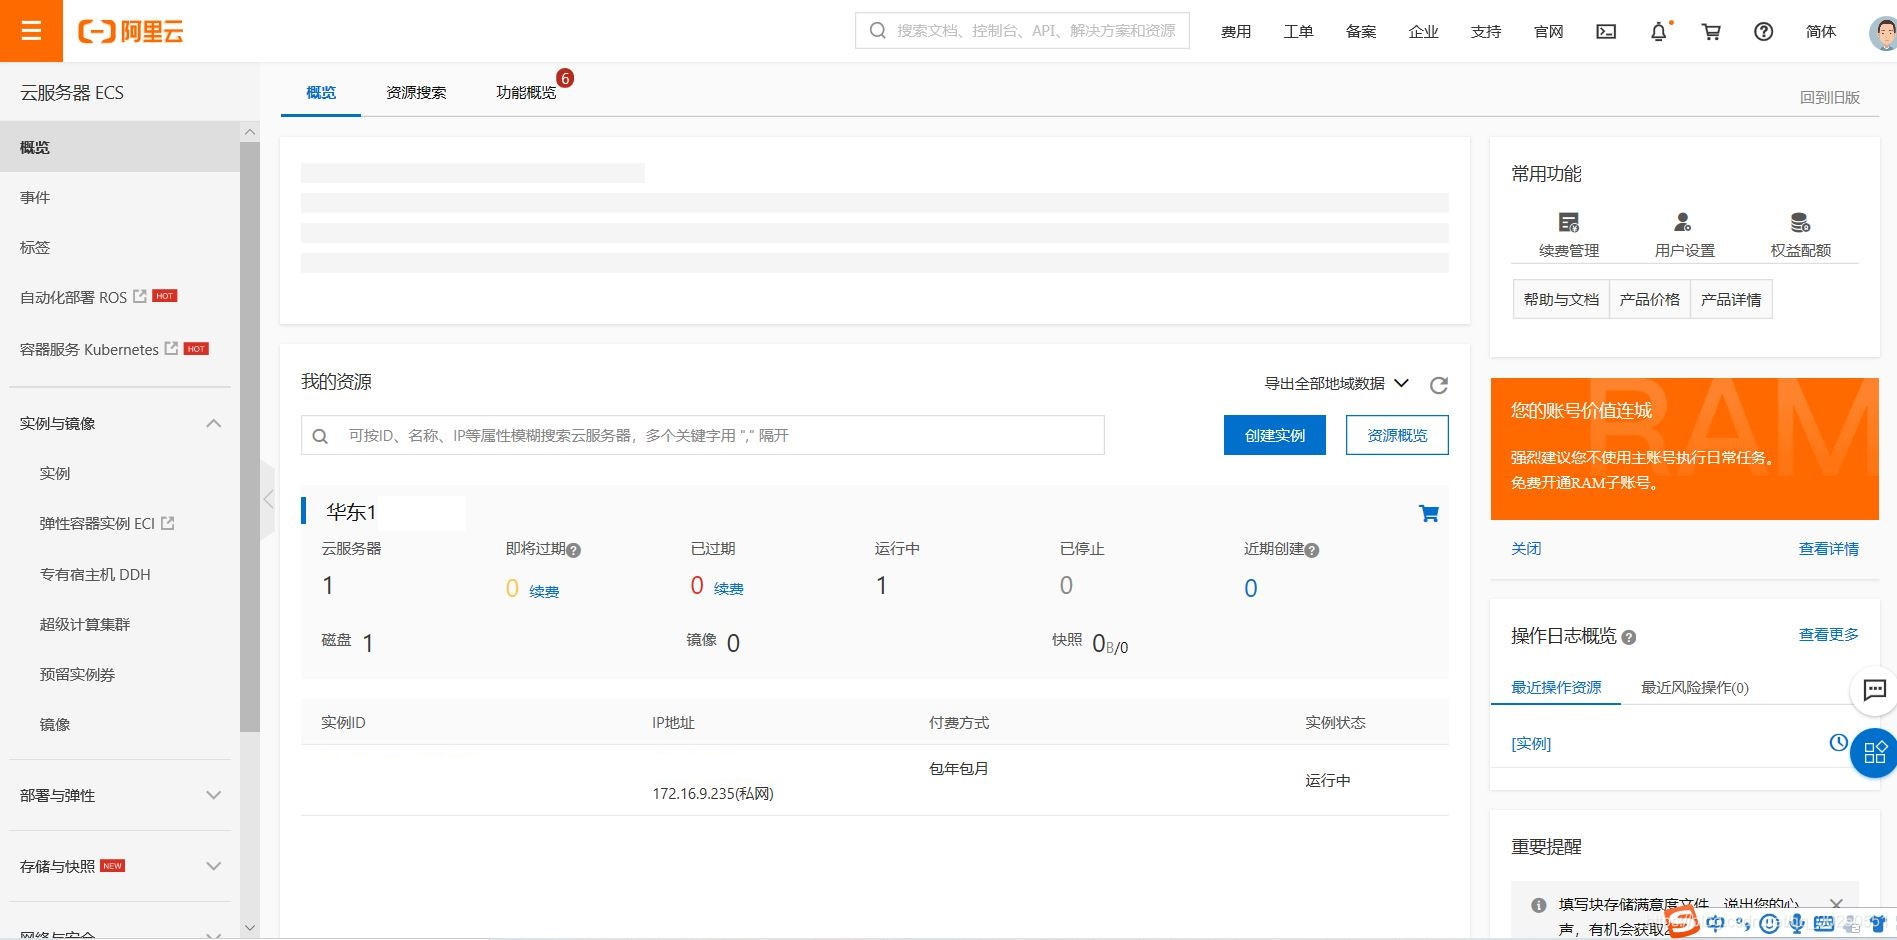Focus the top global search box
Screen dimensions: 1897x940
point(1022,31)
